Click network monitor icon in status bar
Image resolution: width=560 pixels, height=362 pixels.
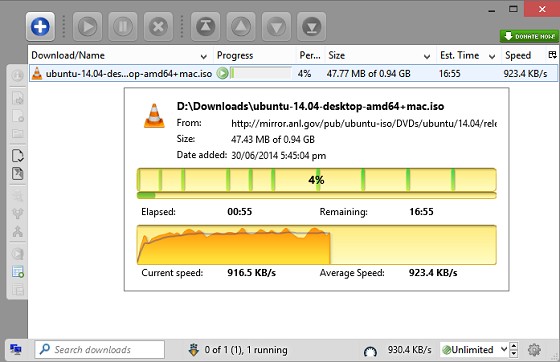pyautogui.click(x=16, y=349)
